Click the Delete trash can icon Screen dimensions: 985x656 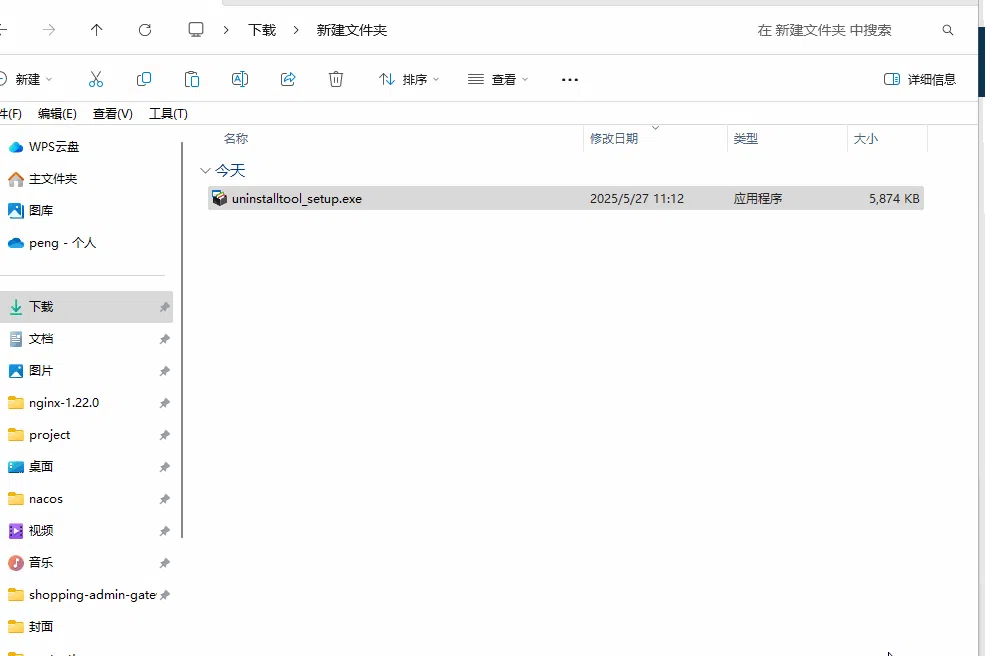click(336, 79)
